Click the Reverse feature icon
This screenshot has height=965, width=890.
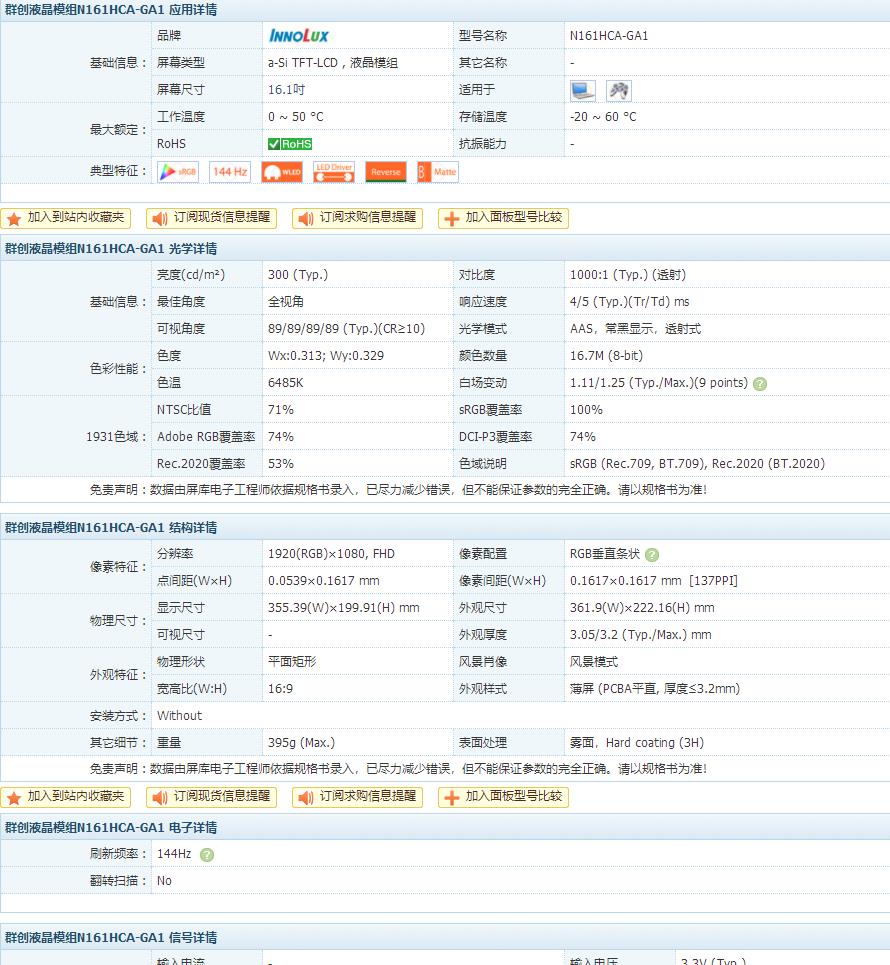tap(386, 172)
